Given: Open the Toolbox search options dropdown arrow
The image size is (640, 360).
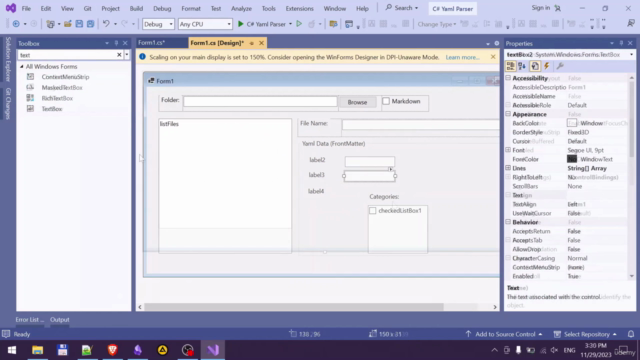Looking at the screenshot, I should coord(127,55).
